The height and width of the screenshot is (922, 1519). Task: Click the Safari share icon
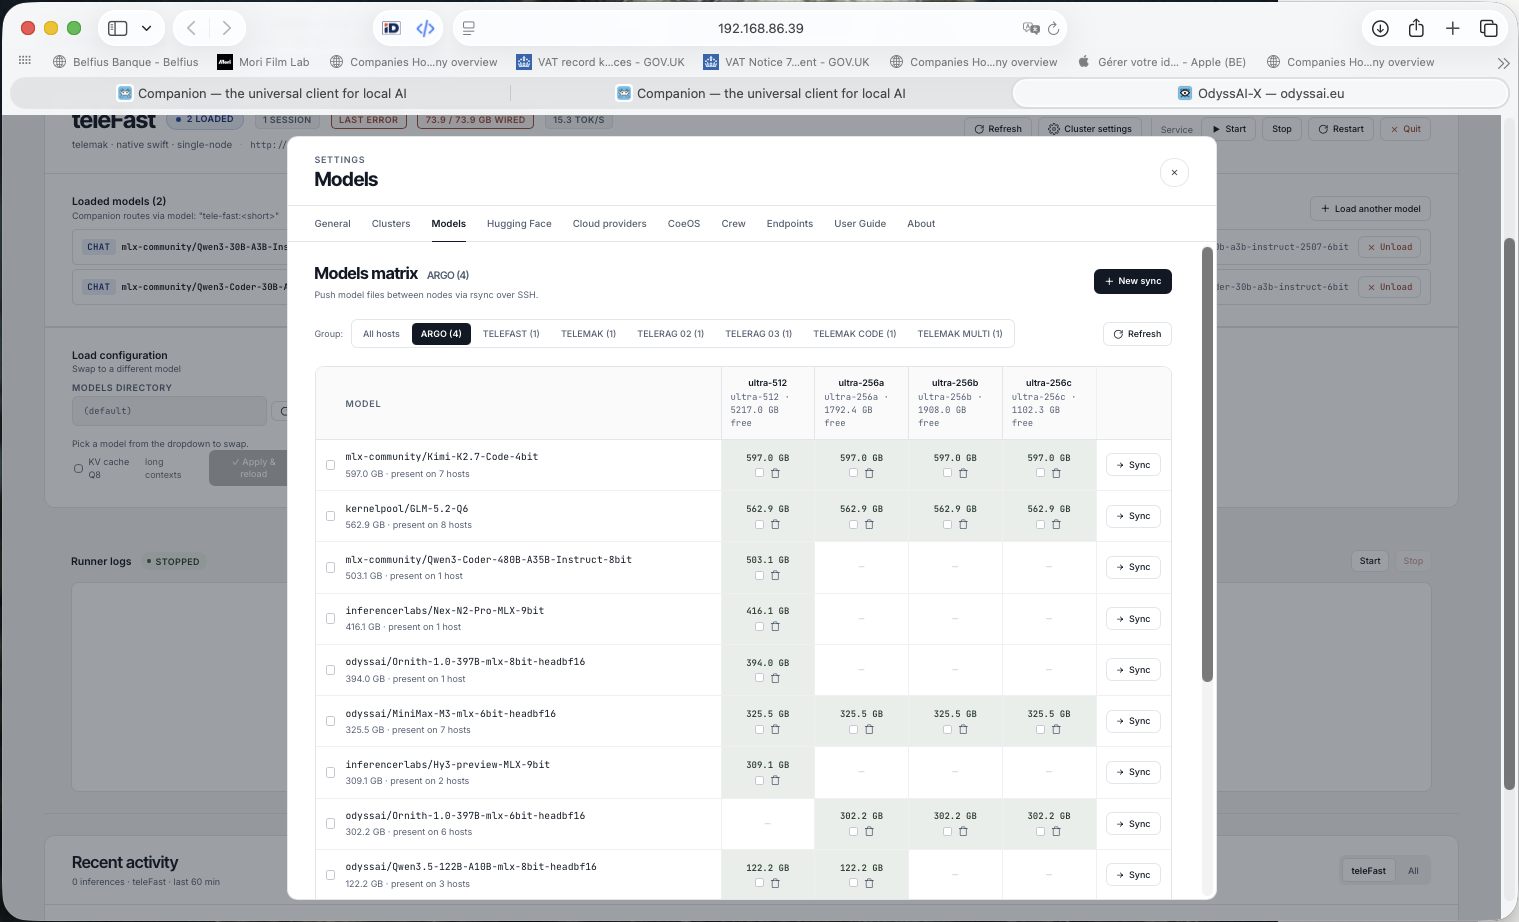click(x=1416, y=28)
